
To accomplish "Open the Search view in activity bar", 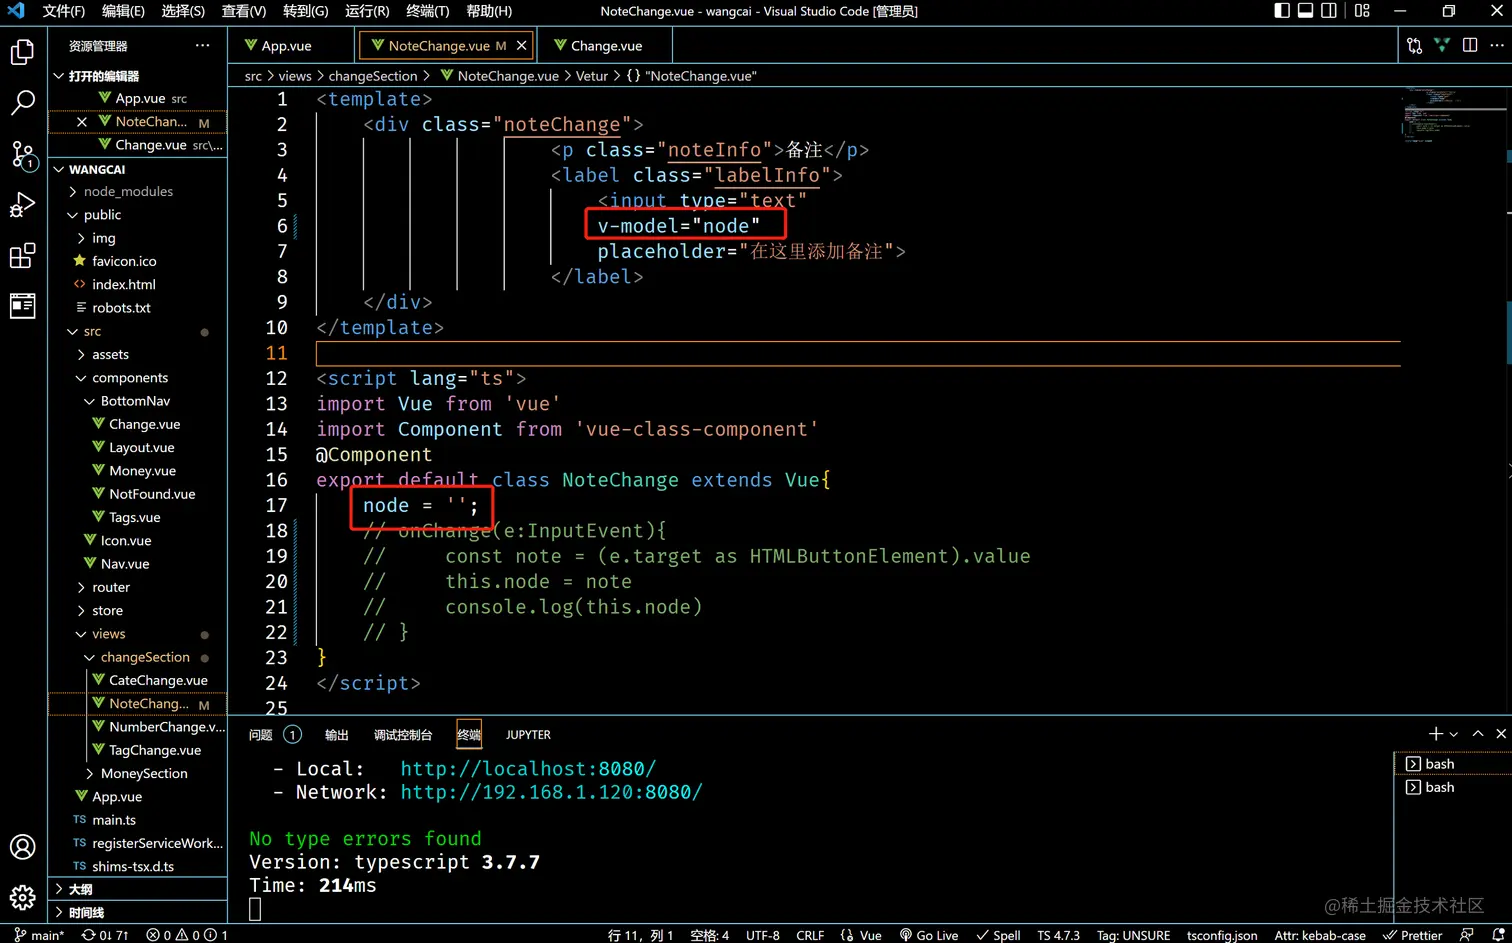I will (22, 102).
